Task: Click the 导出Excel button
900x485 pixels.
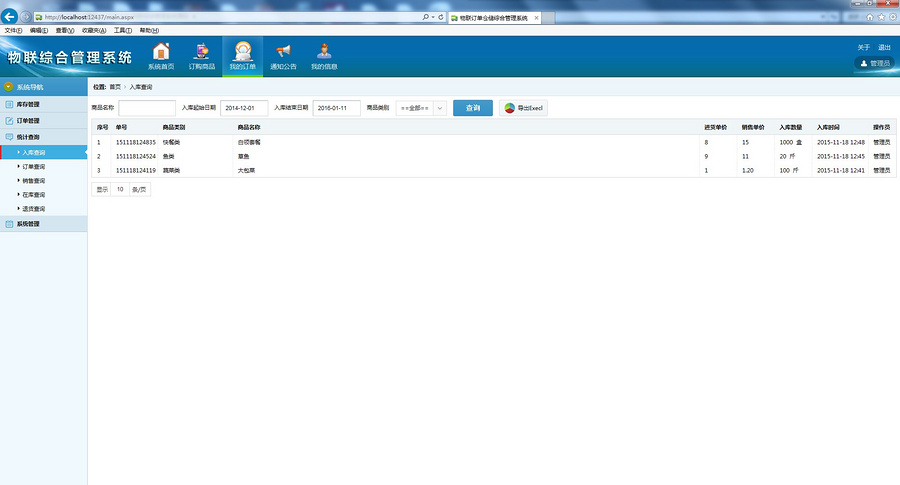Action: click(x=523, y=108)
